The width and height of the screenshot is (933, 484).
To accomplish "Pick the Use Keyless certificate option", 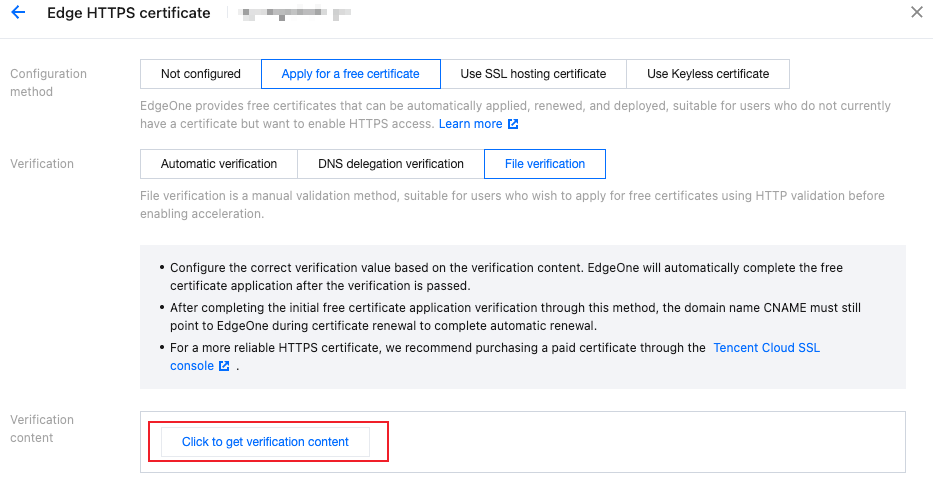I will [x=708, y=74].
